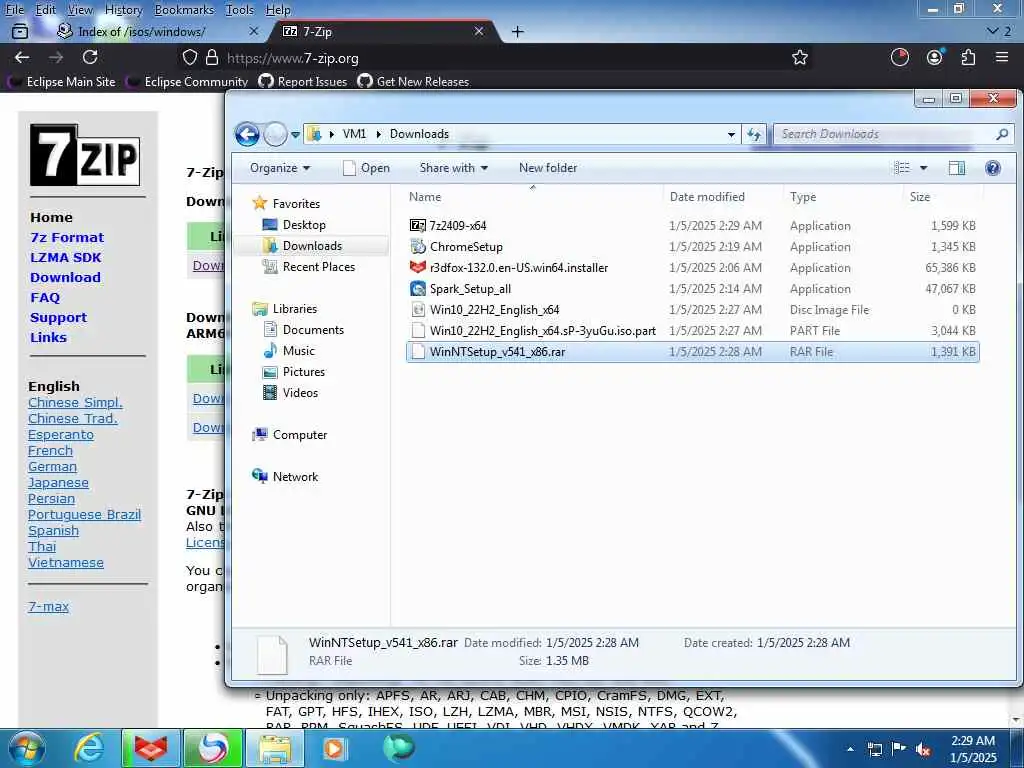Open the browser account profile icon
Screen dimensions: 1024x768
click(935, 57)
